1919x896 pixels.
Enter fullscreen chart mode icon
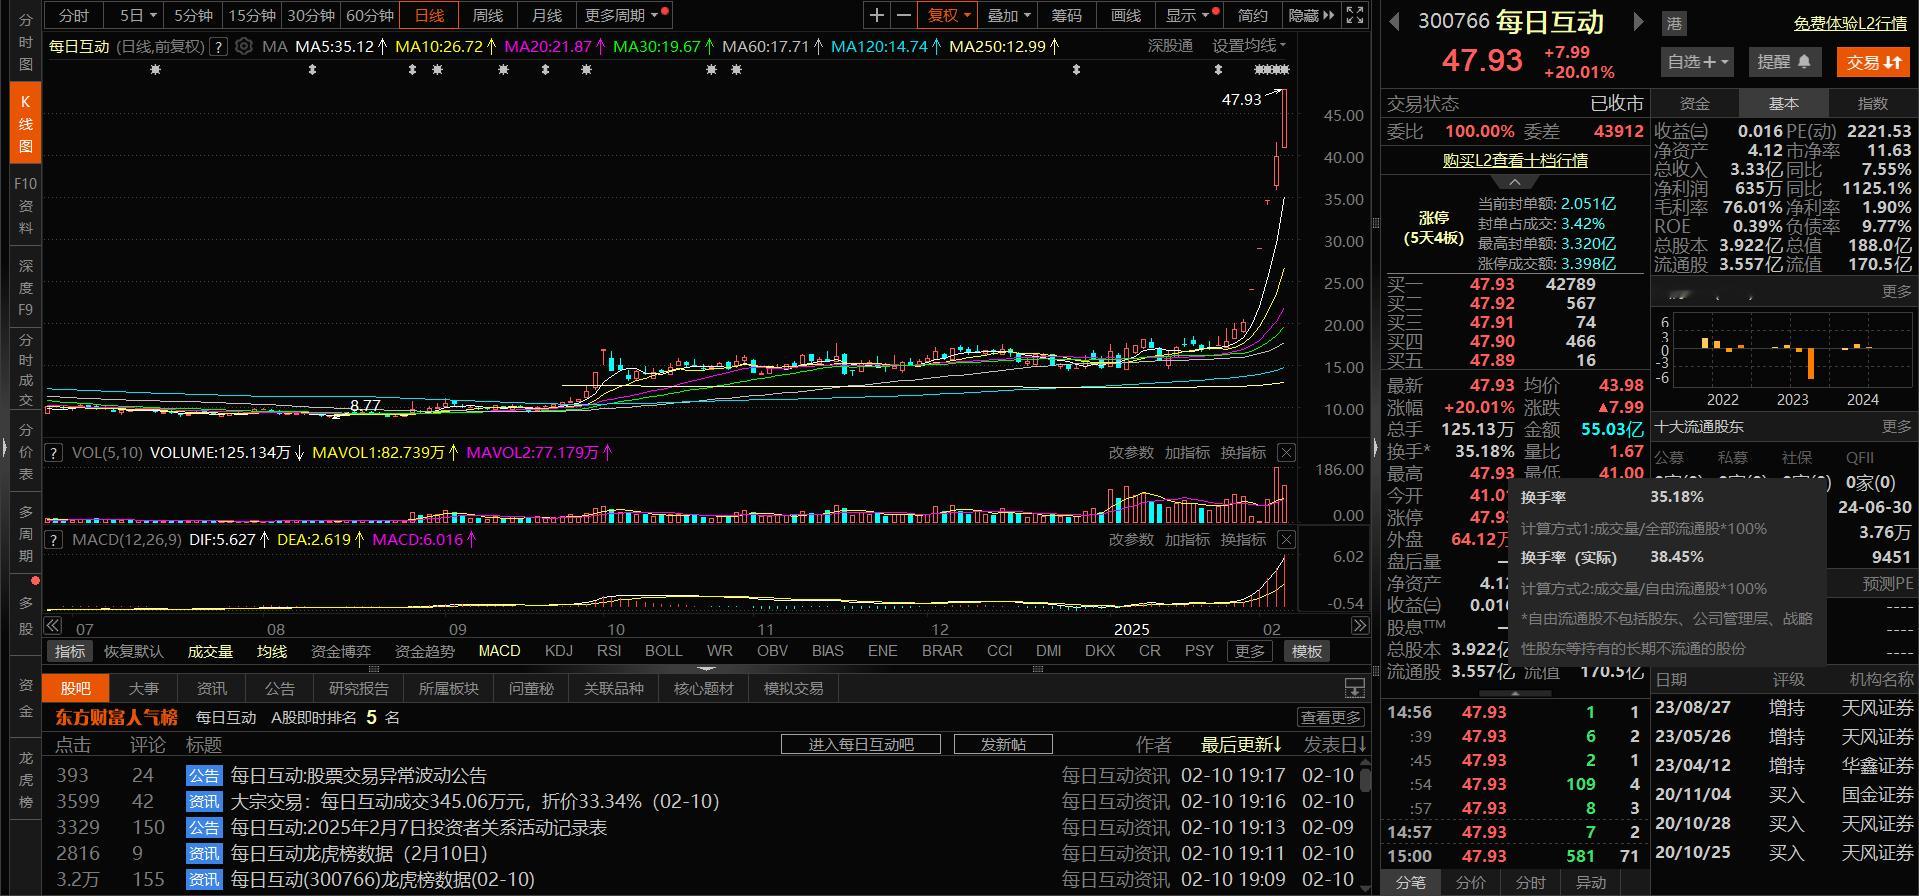tap(1355, 15)
